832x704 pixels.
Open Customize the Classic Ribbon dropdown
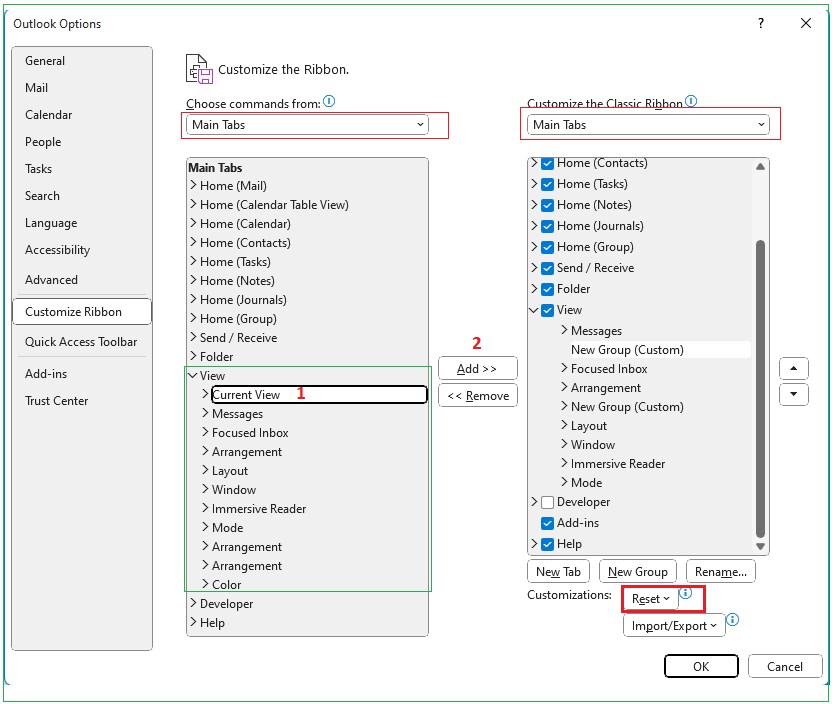tap(648, 125)
